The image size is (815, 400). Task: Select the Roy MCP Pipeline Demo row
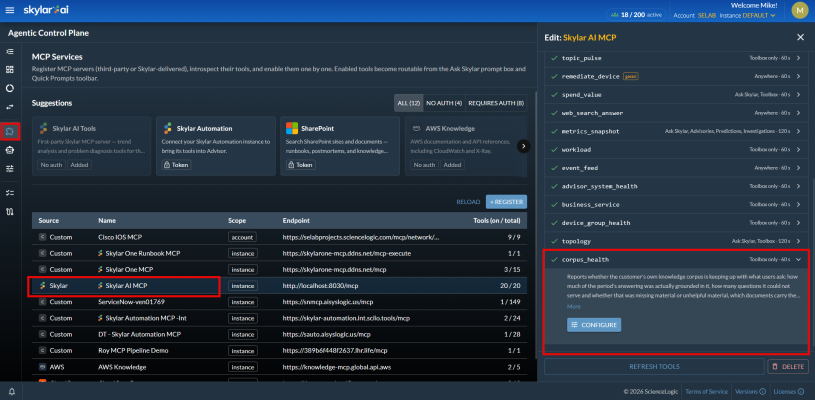pyautogui.click(x=279, y=351)
